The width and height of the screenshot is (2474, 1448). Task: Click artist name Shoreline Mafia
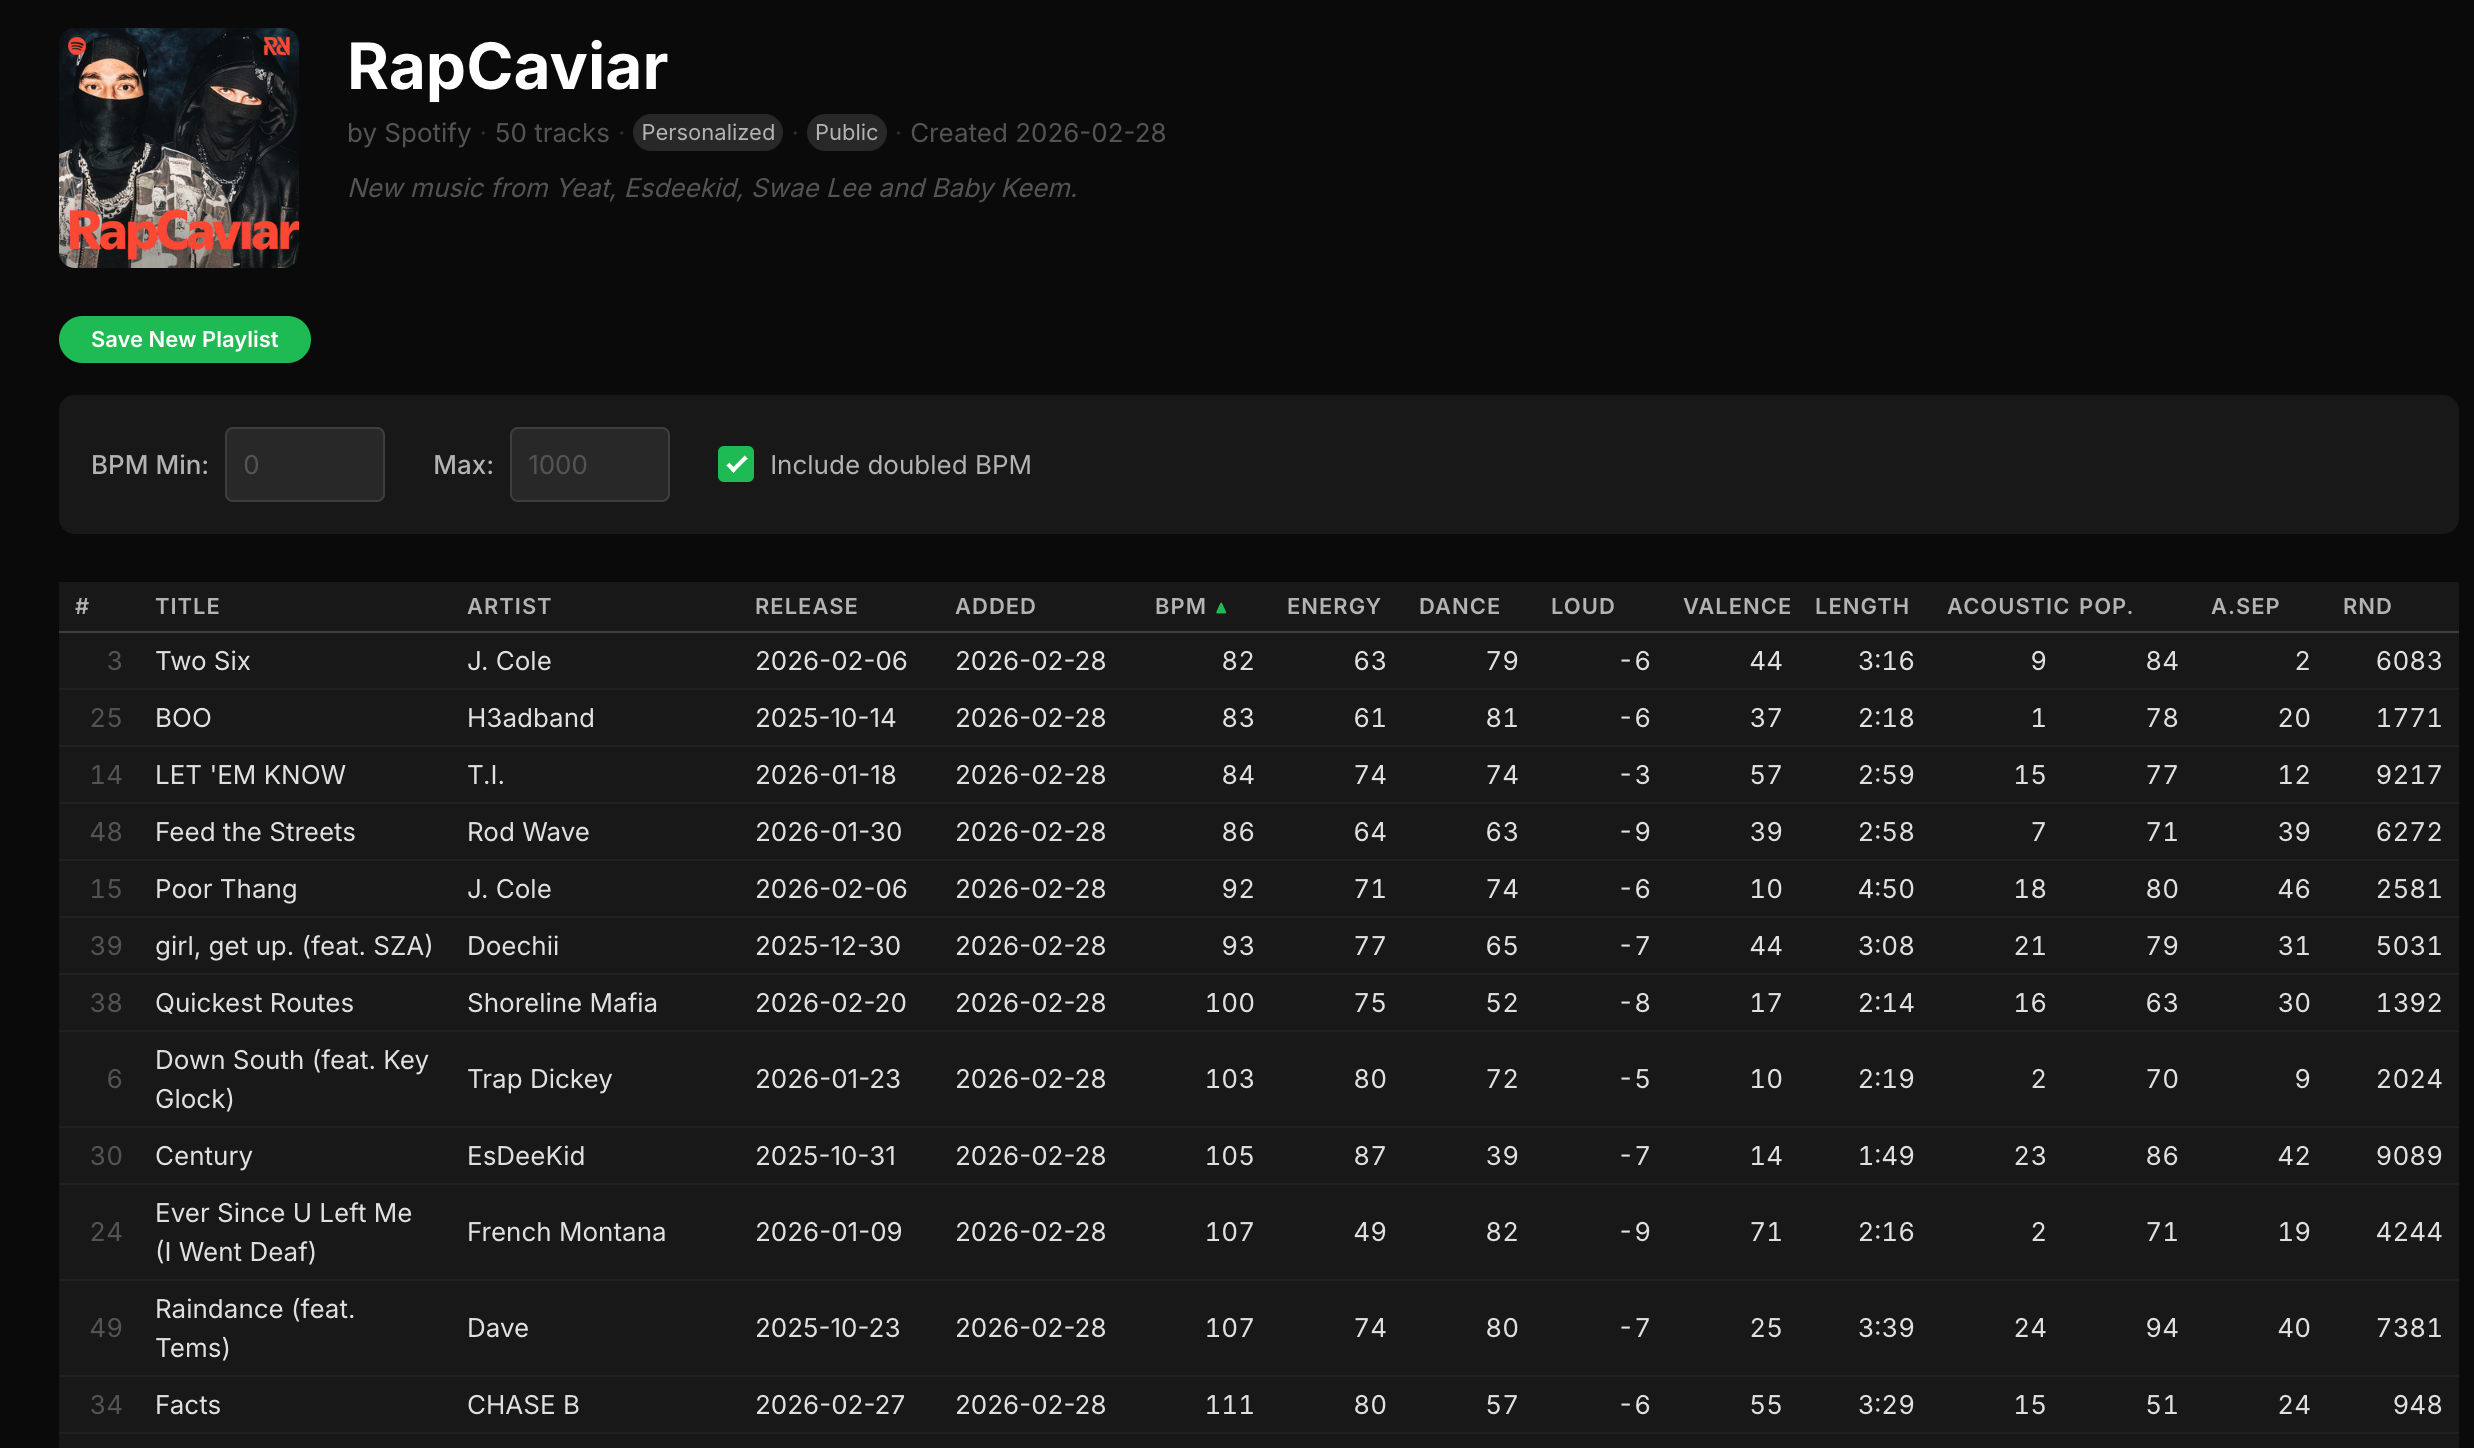(x=562, y=1003)
